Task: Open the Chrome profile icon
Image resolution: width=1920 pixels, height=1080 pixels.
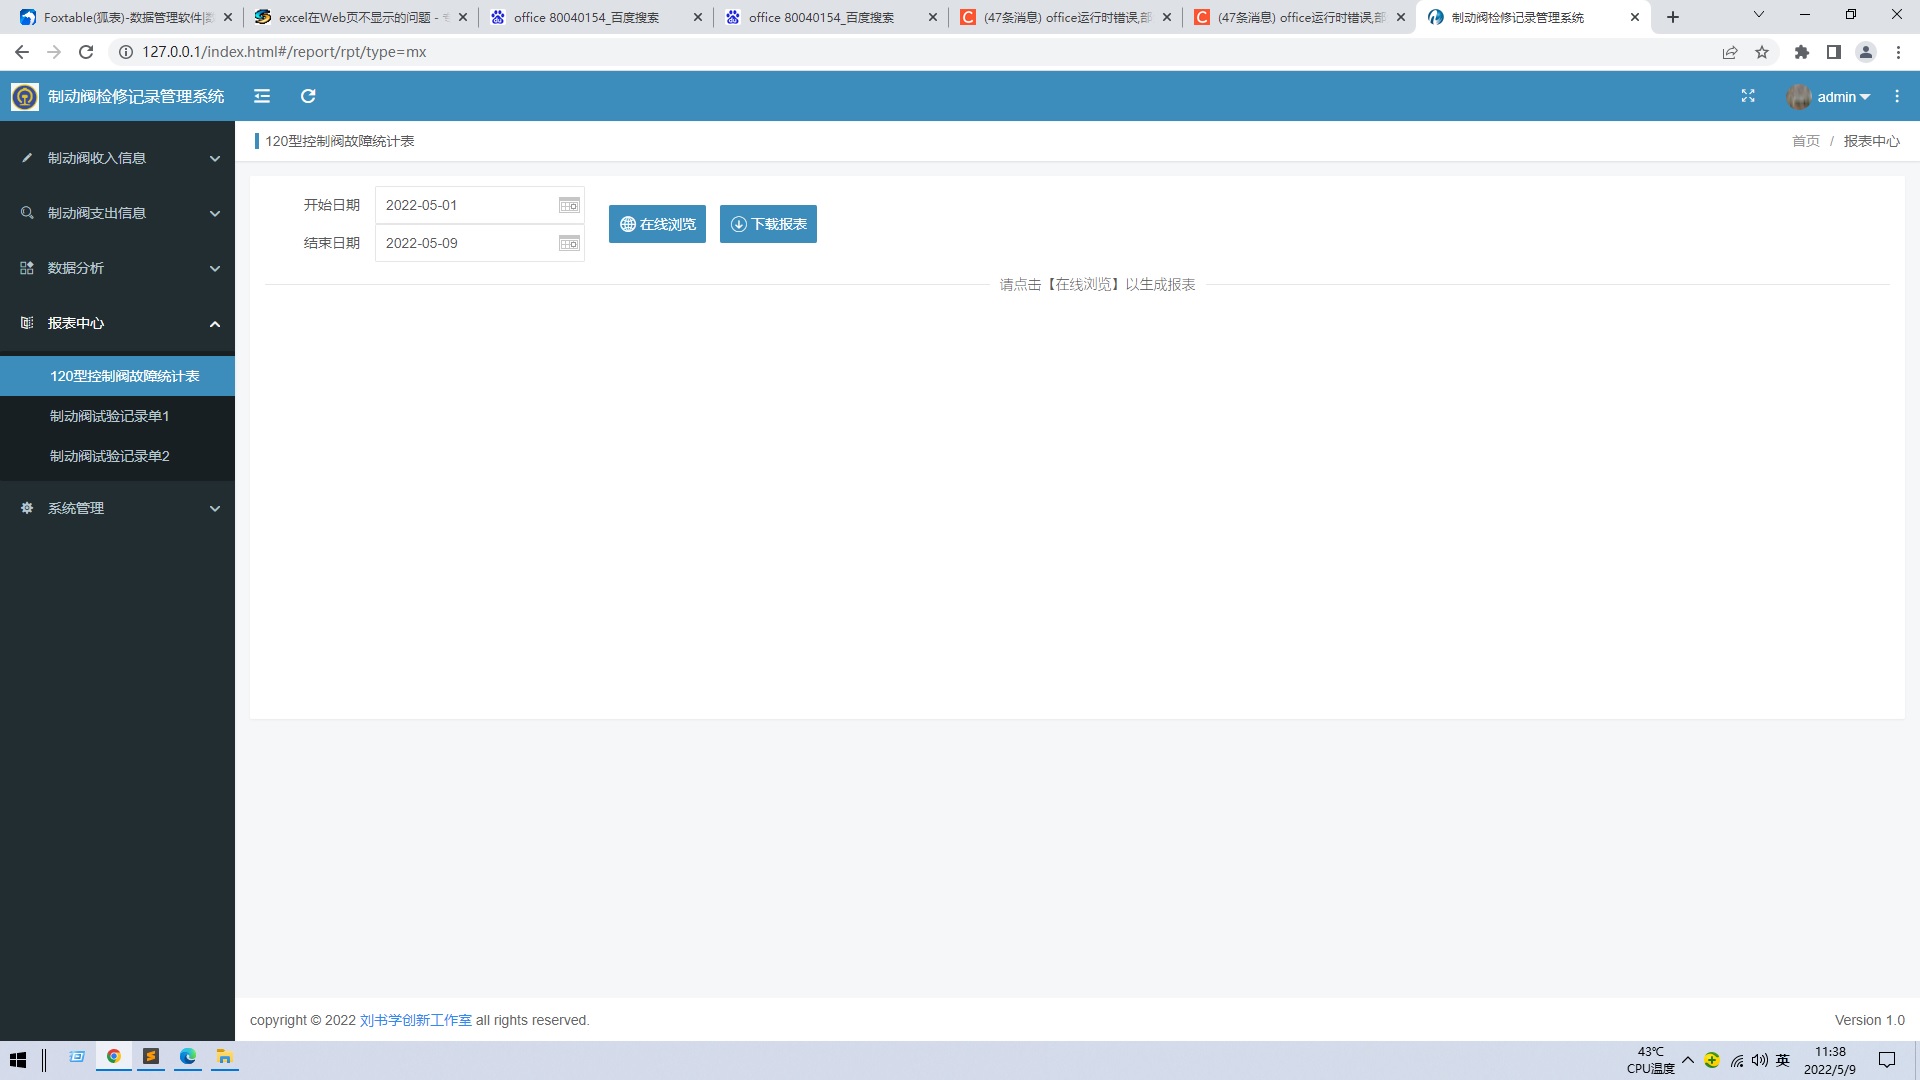Action: (x=1866, y=52)
